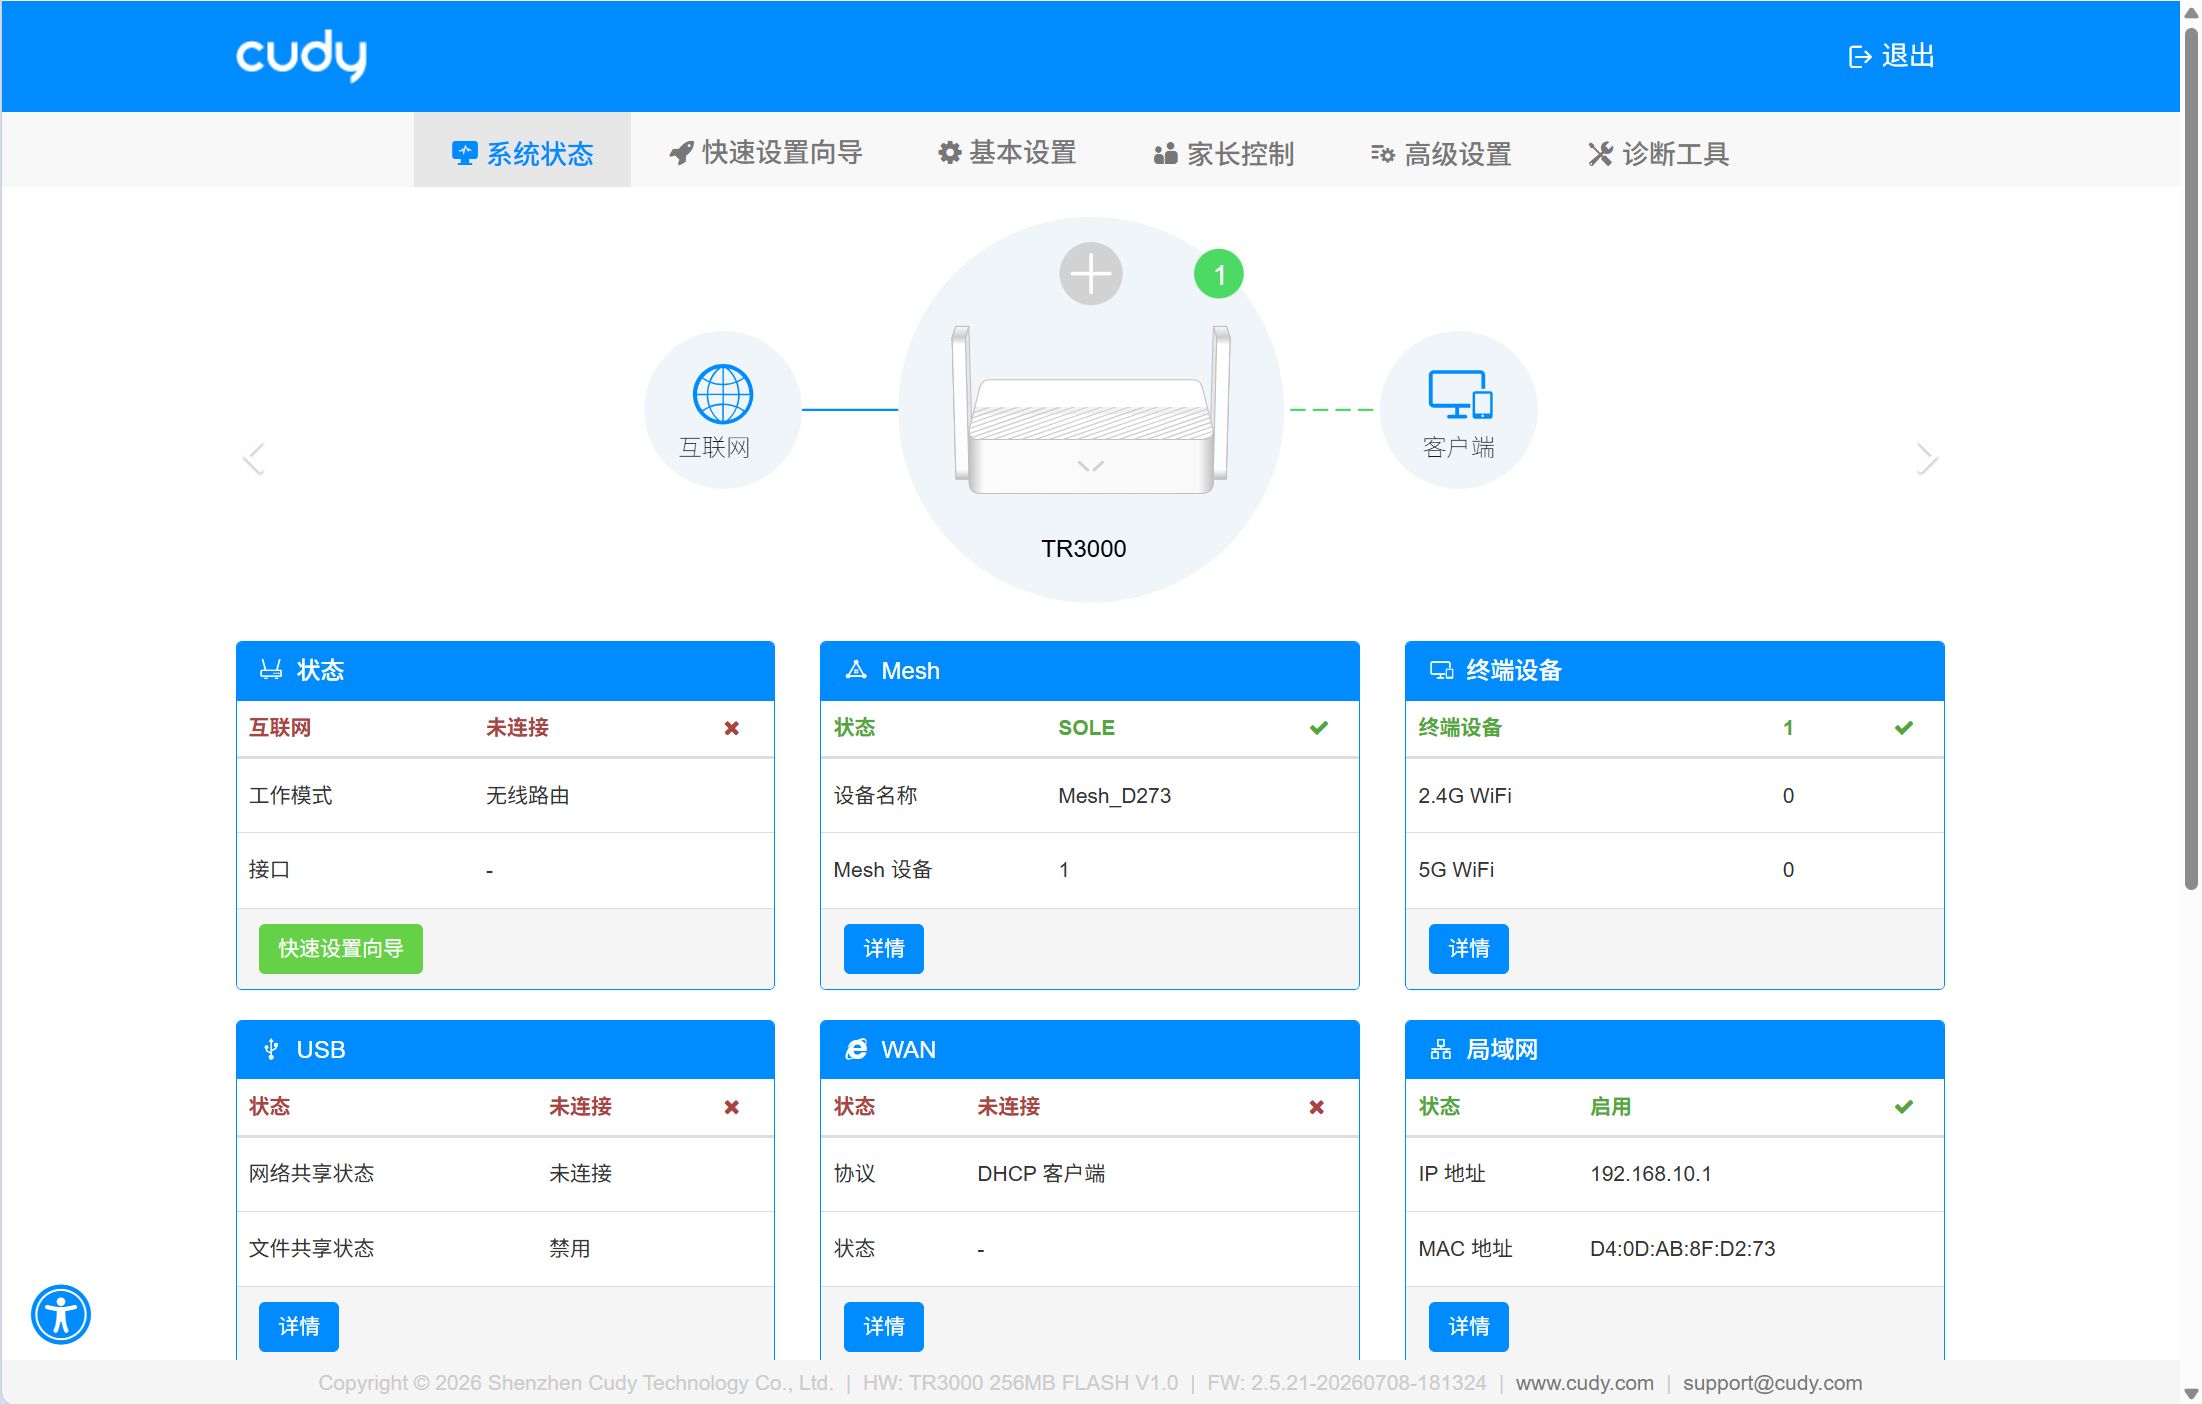Screen dimensions: 2202x1404
Task: Click the green check beside 启用
Action: click(x=1904, y=1107)
